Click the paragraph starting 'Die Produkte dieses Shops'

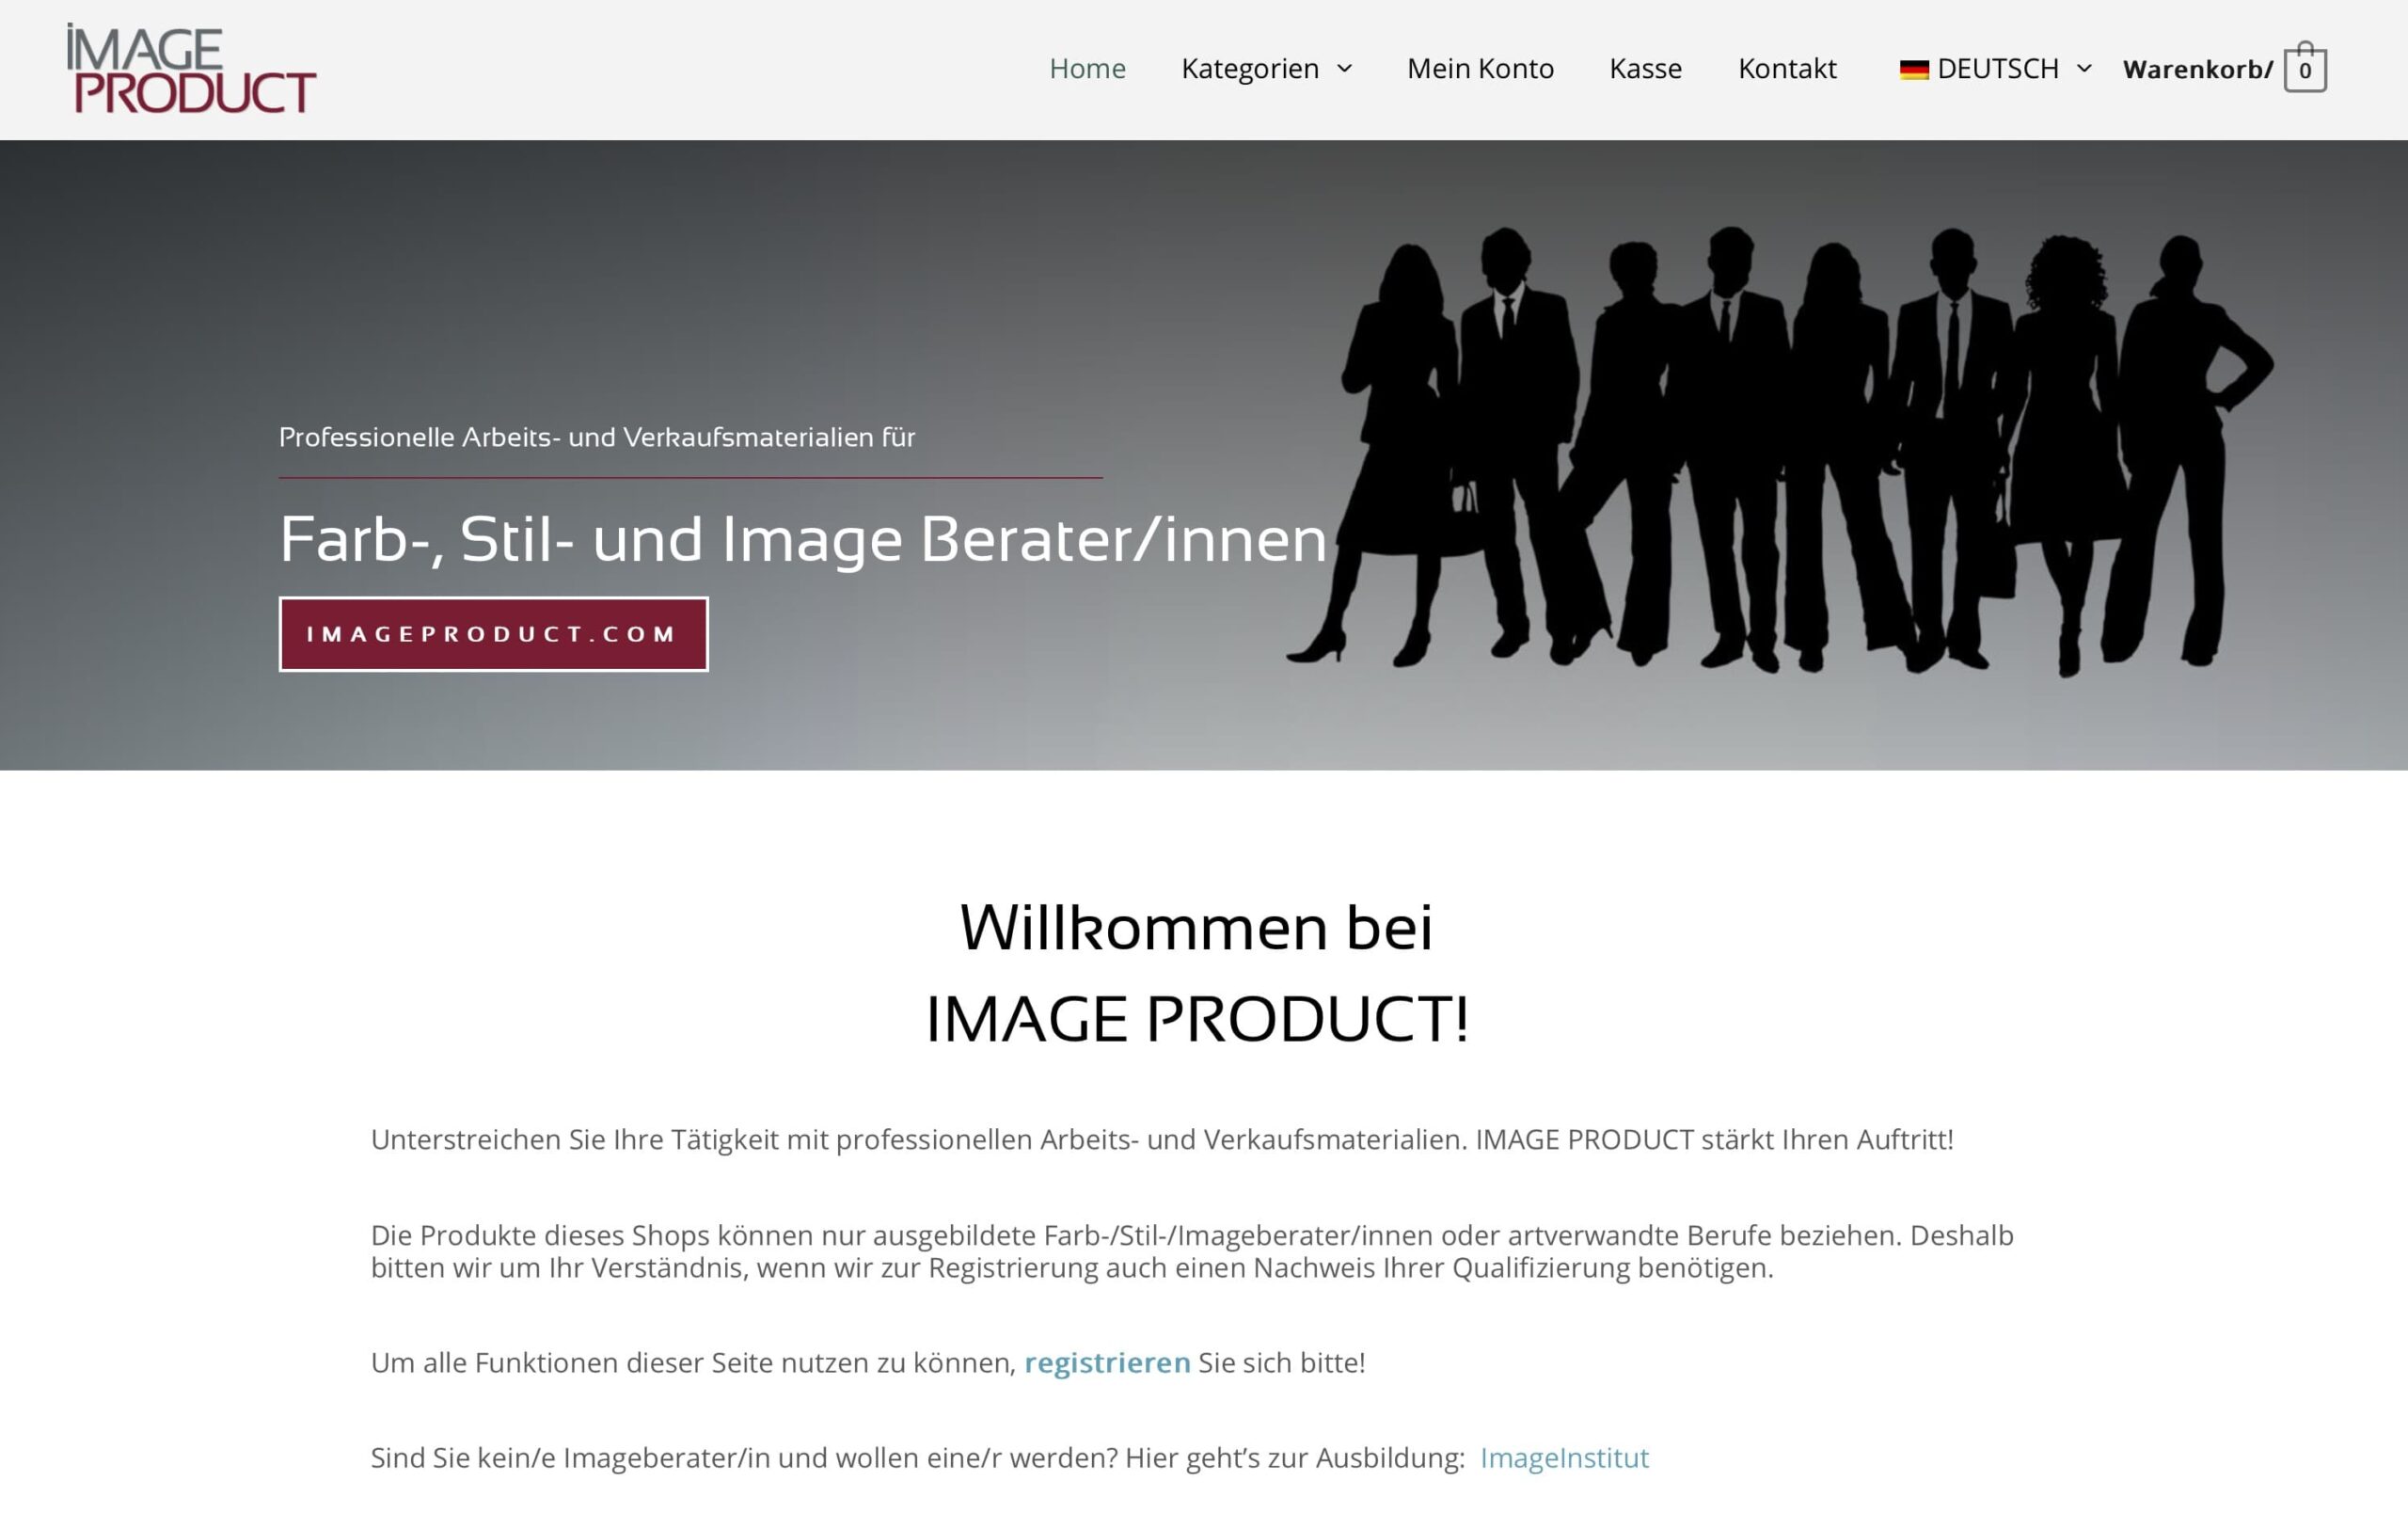(x=1192, y=1251)
